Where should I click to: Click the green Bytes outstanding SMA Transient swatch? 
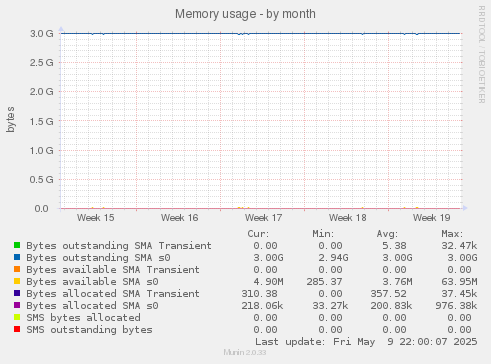[x=17, y=245]
